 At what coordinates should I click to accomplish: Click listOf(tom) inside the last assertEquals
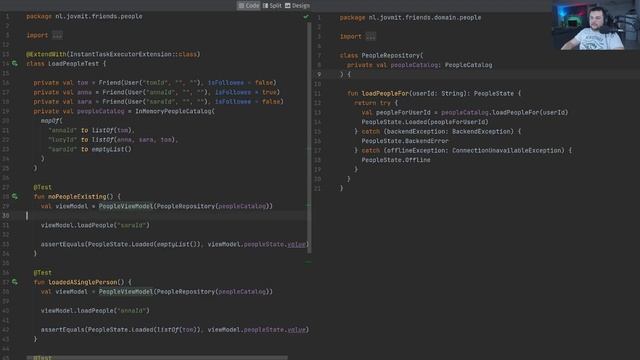point(178,329)
